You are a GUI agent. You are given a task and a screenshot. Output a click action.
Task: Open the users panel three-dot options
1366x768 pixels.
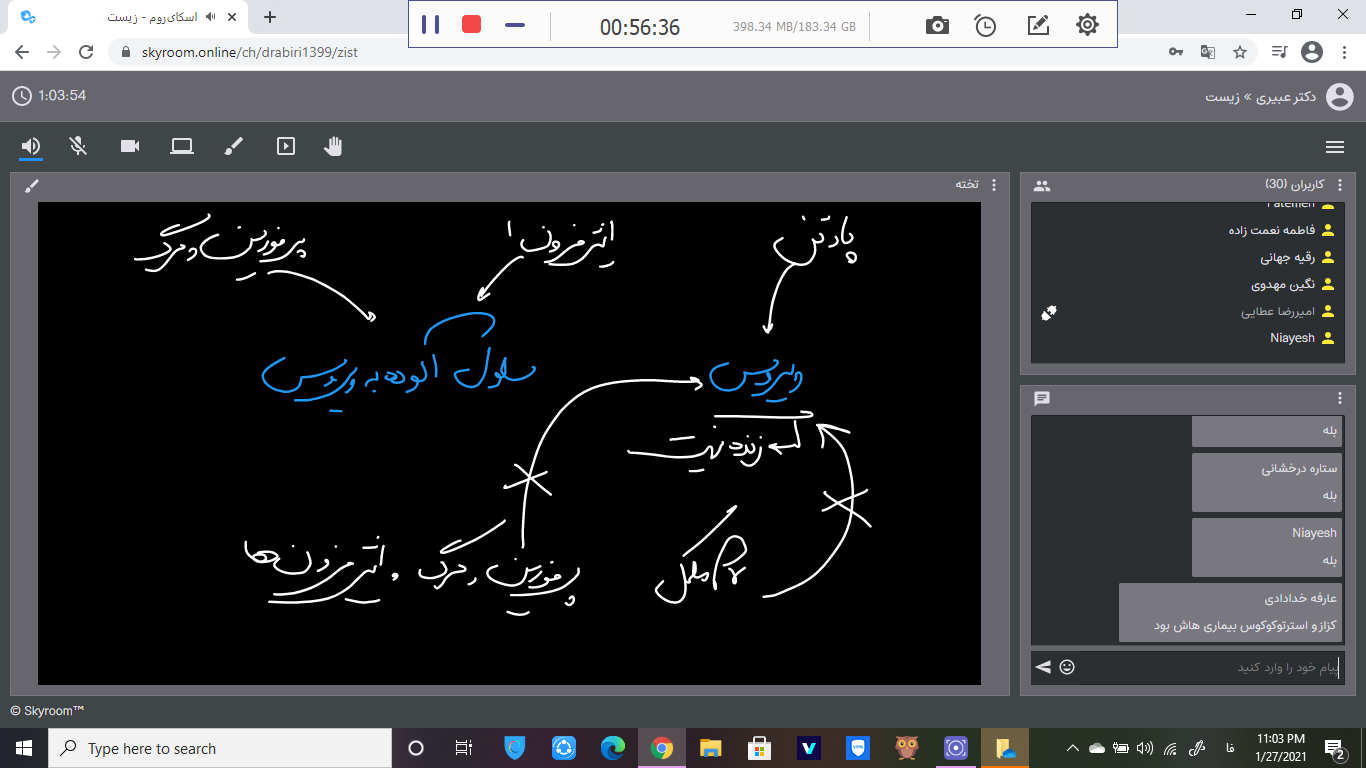tap(1340, 185)
